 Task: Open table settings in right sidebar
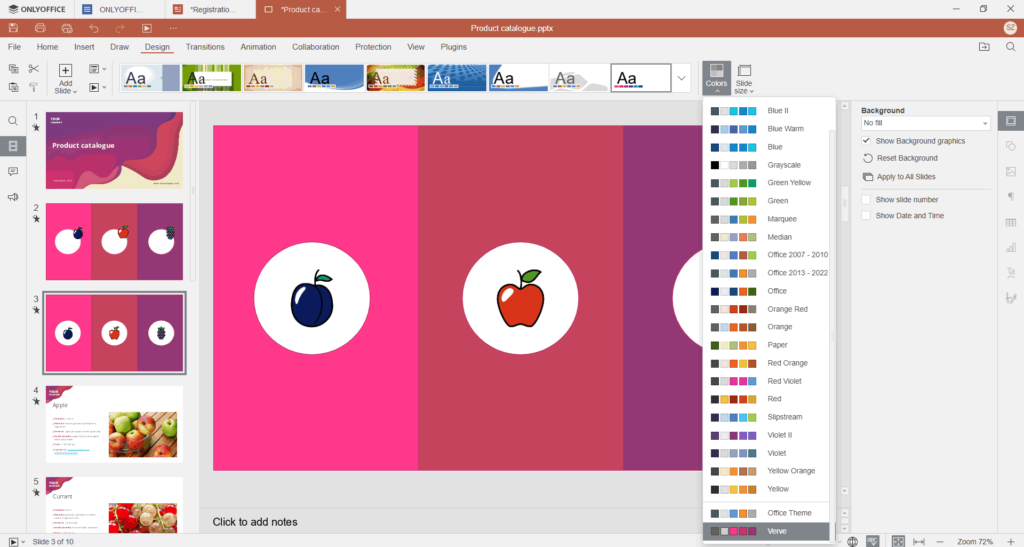[x=1010, y=222]
